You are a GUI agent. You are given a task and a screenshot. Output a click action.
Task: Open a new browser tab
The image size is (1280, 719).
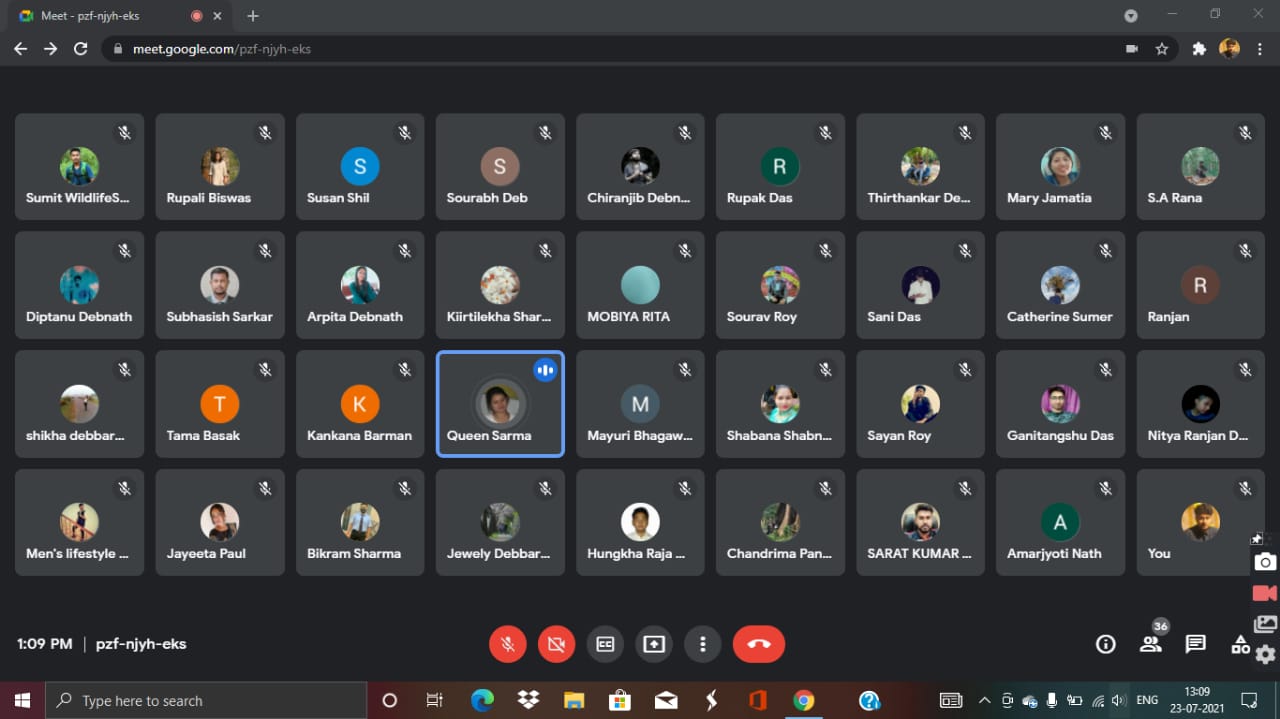[253, 16]
